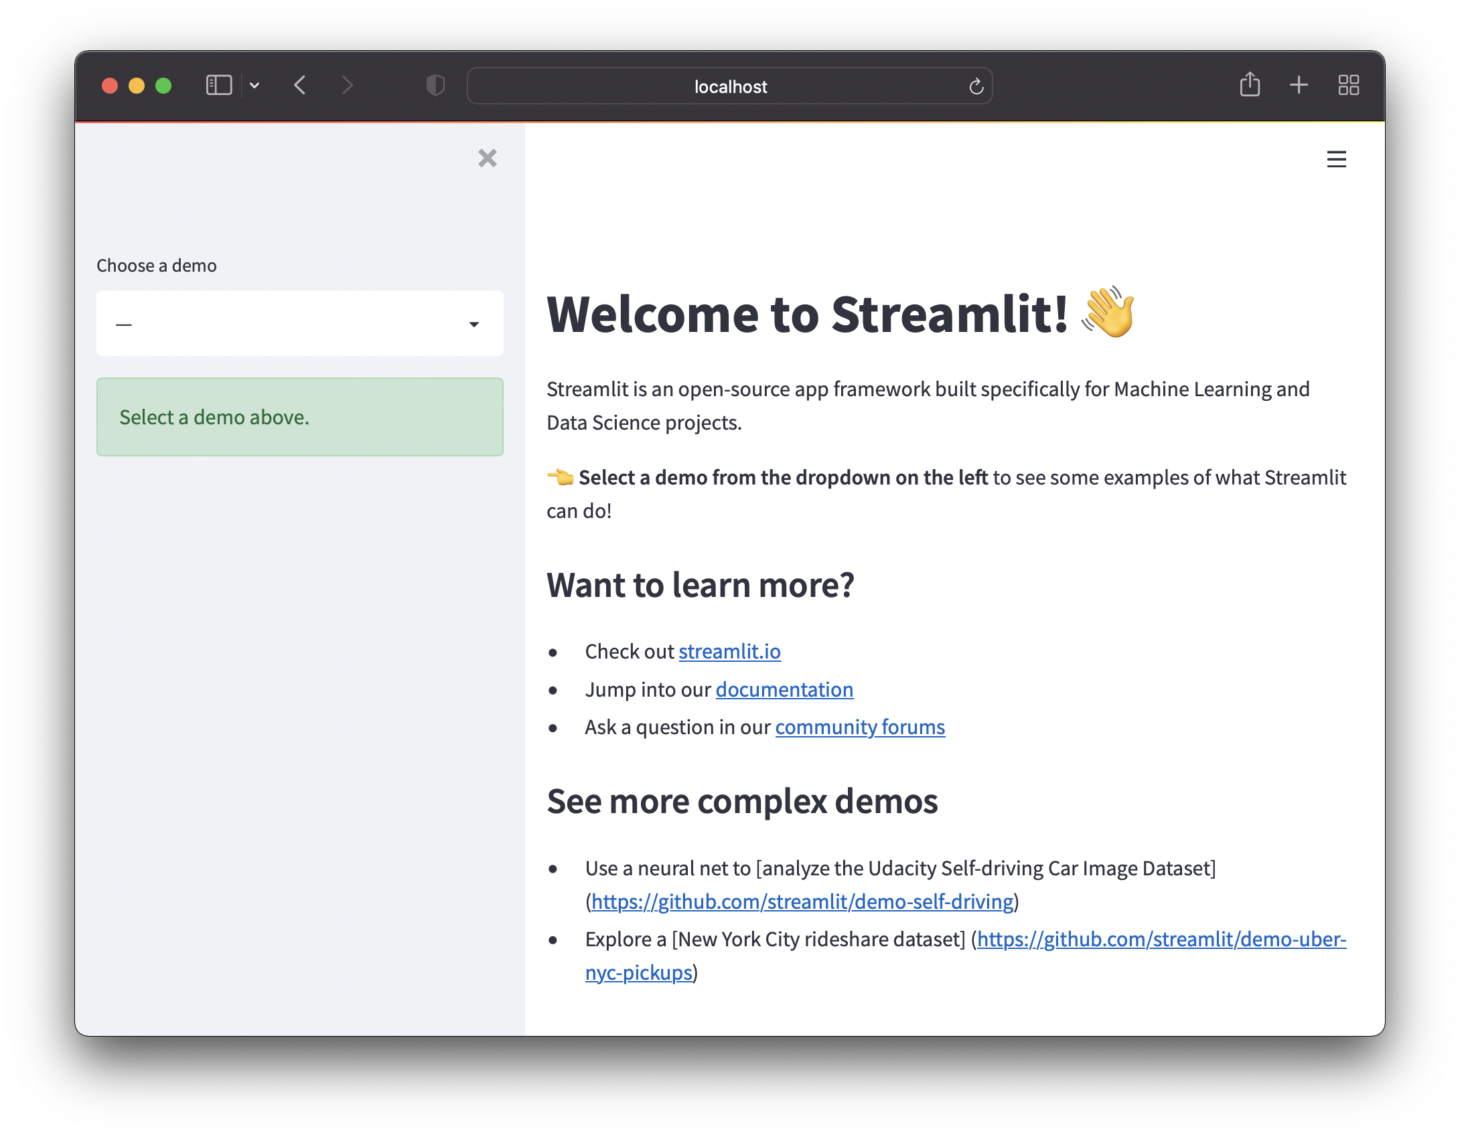Open the Streamlit hamburger menu
This screenshot has width=1460, height=1135.
coord(1336,158)
